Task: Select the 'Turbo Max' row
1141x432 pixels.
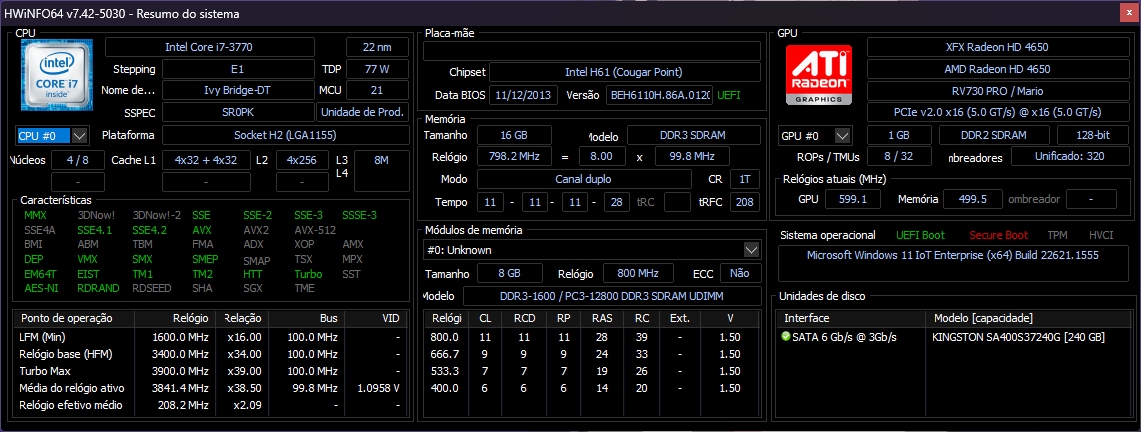Action: click(209, 371)
